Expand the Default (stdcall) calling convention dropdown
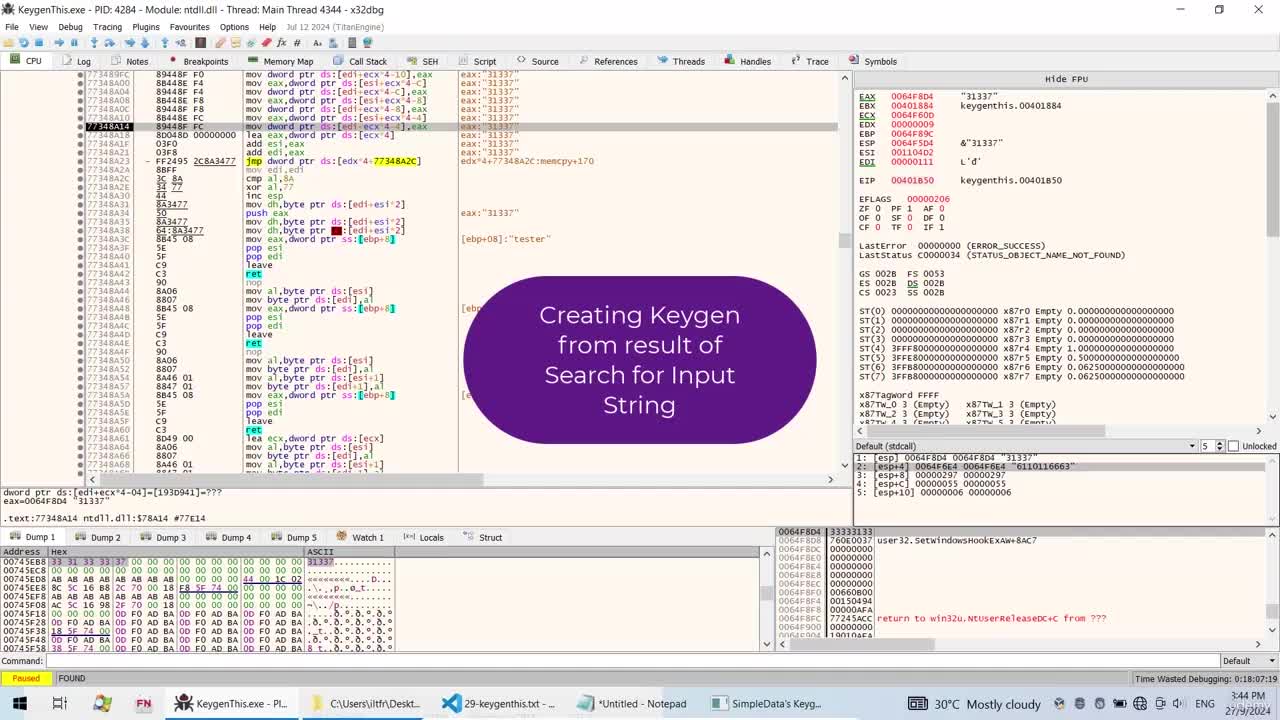Image resolution: width=1280 pixels, height=720 pixels. (1026, 446)
